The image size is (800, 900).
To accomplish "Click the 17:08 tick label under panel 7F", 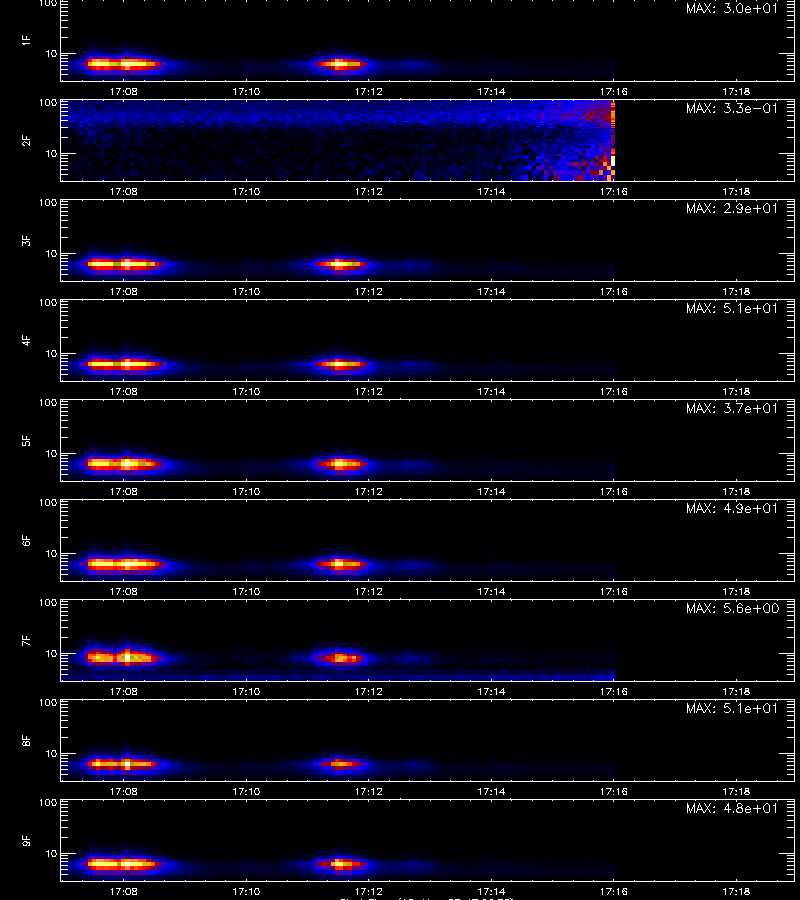I will [x=124, y=692].
